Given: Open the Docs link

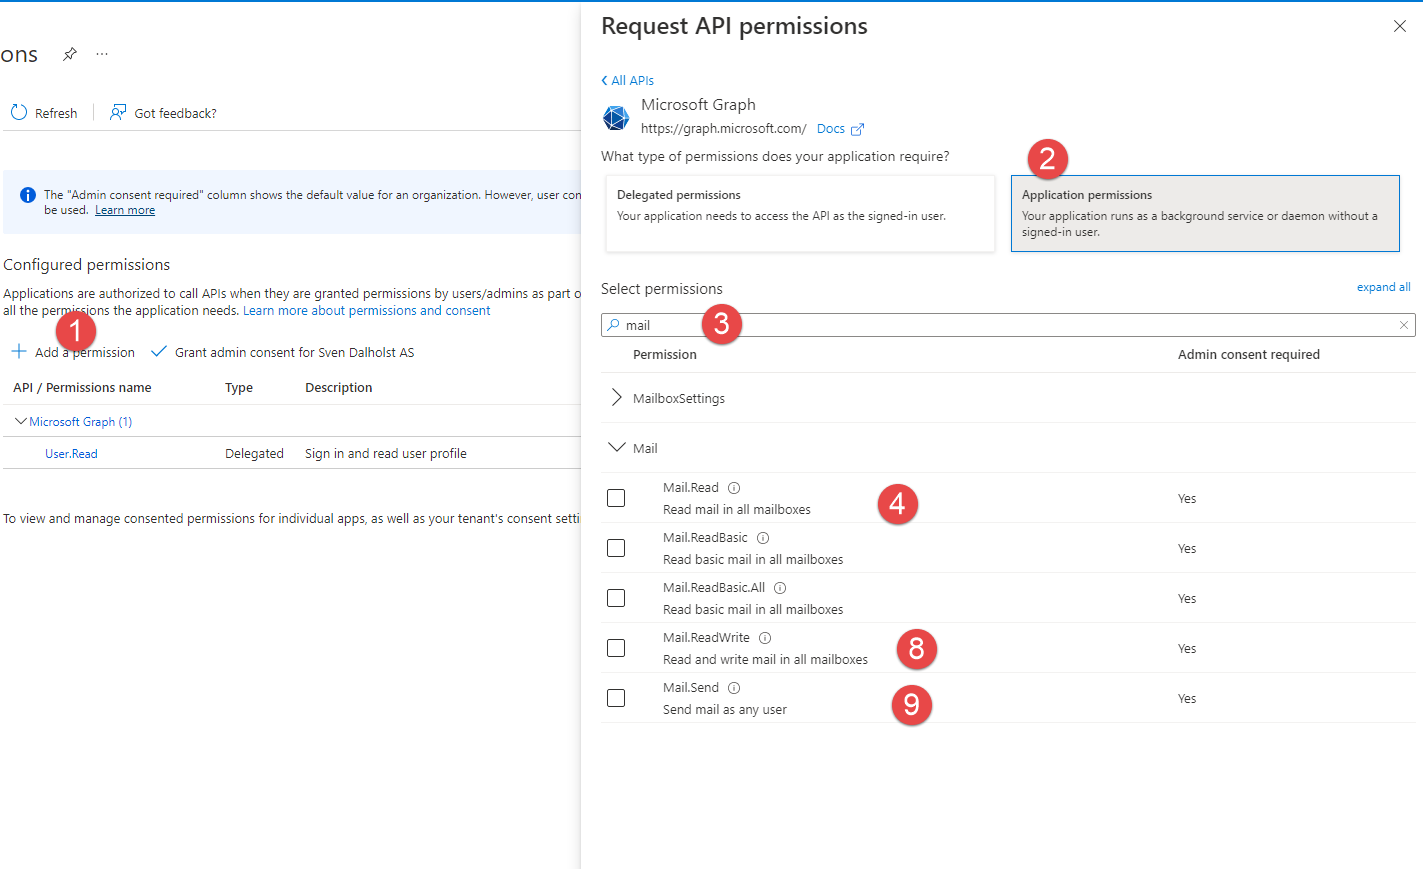Looking at the screenshot, I should [831, 129].
